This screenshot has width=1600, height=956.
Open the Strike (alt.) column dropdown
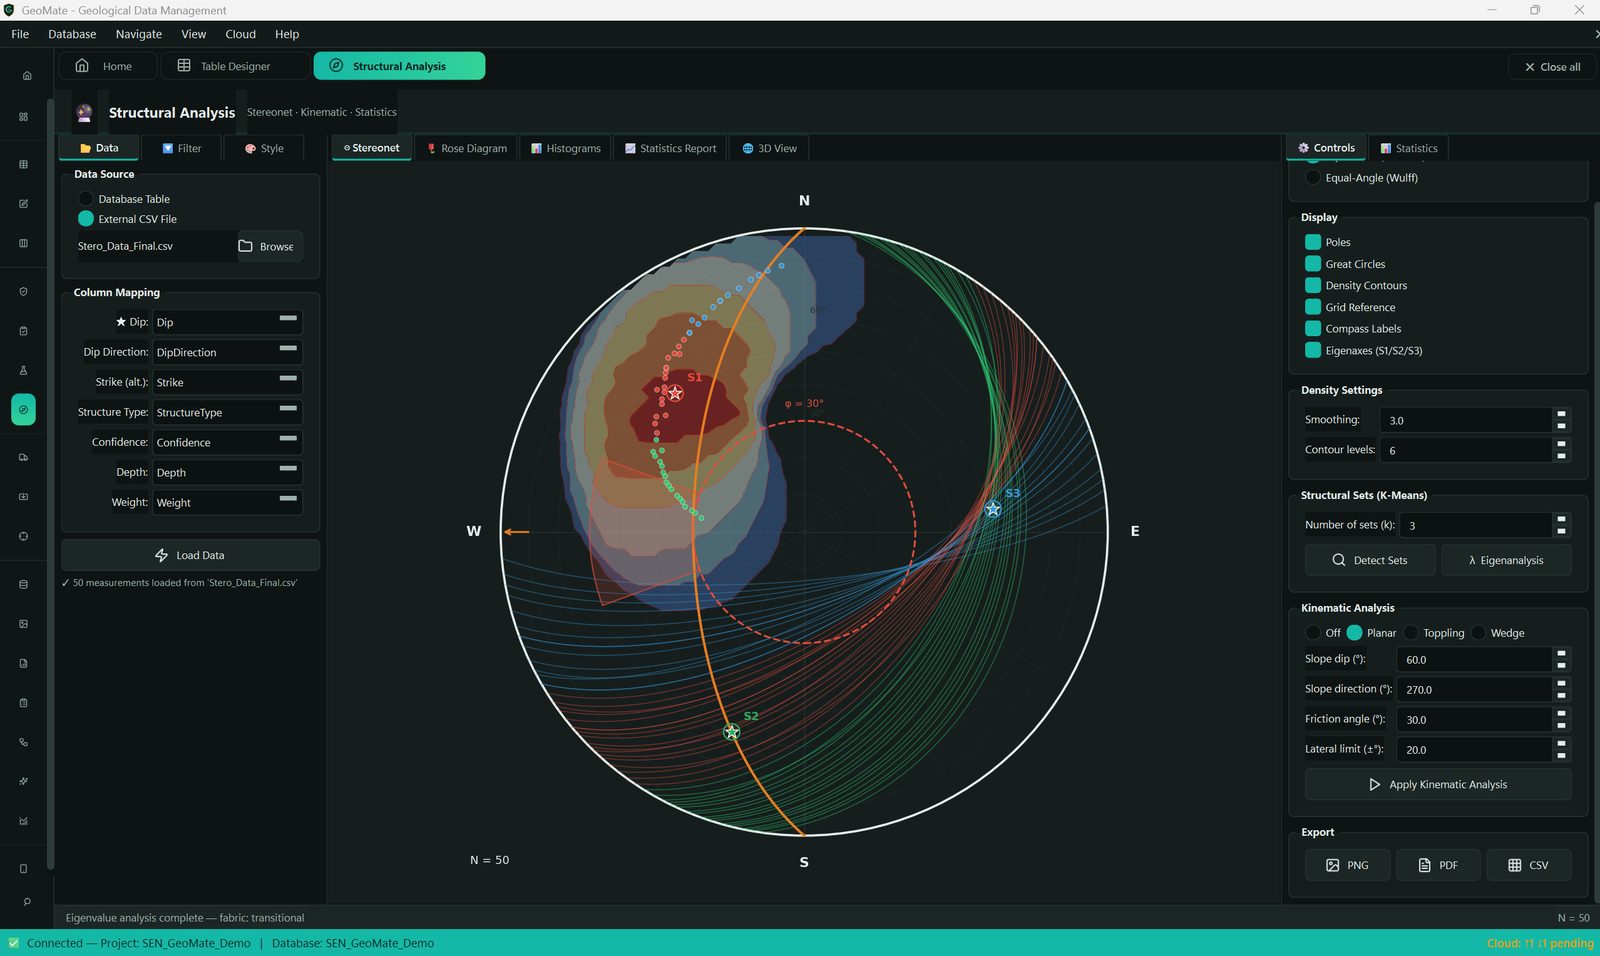[227, 382]
